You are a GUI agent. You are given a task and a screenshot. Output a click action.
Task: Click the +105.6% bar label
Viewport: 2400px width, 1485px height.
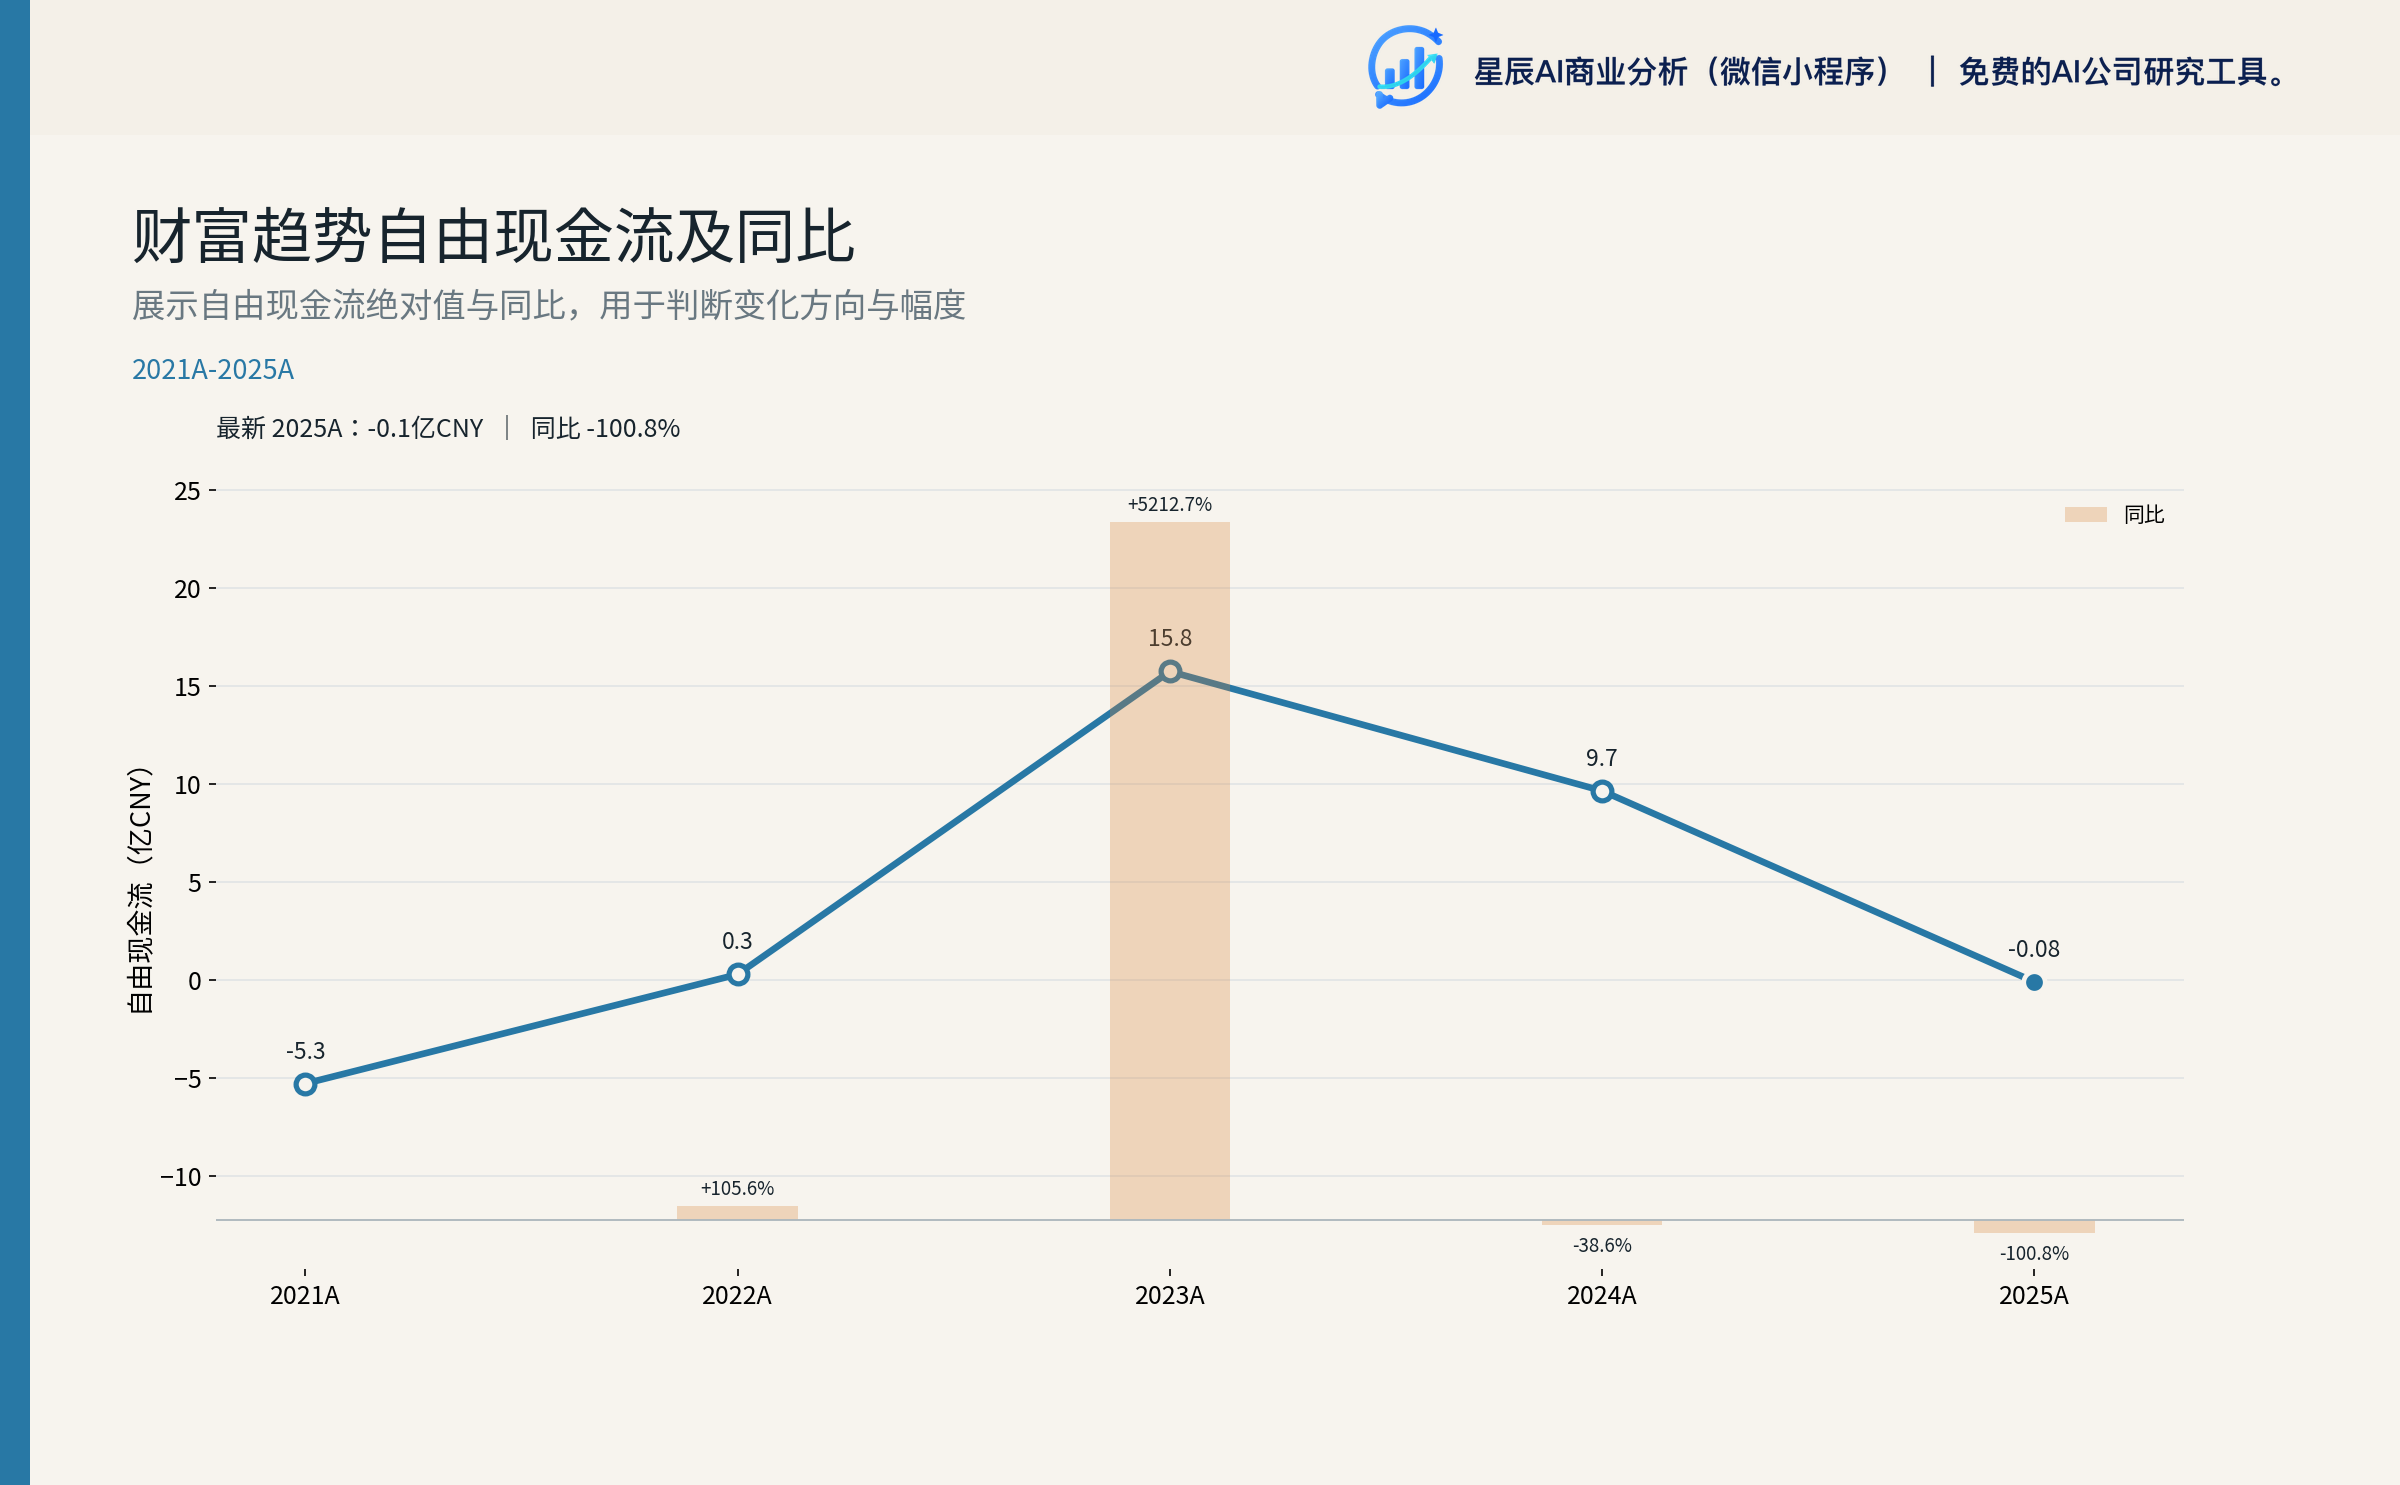click(x=737, y=1188)
